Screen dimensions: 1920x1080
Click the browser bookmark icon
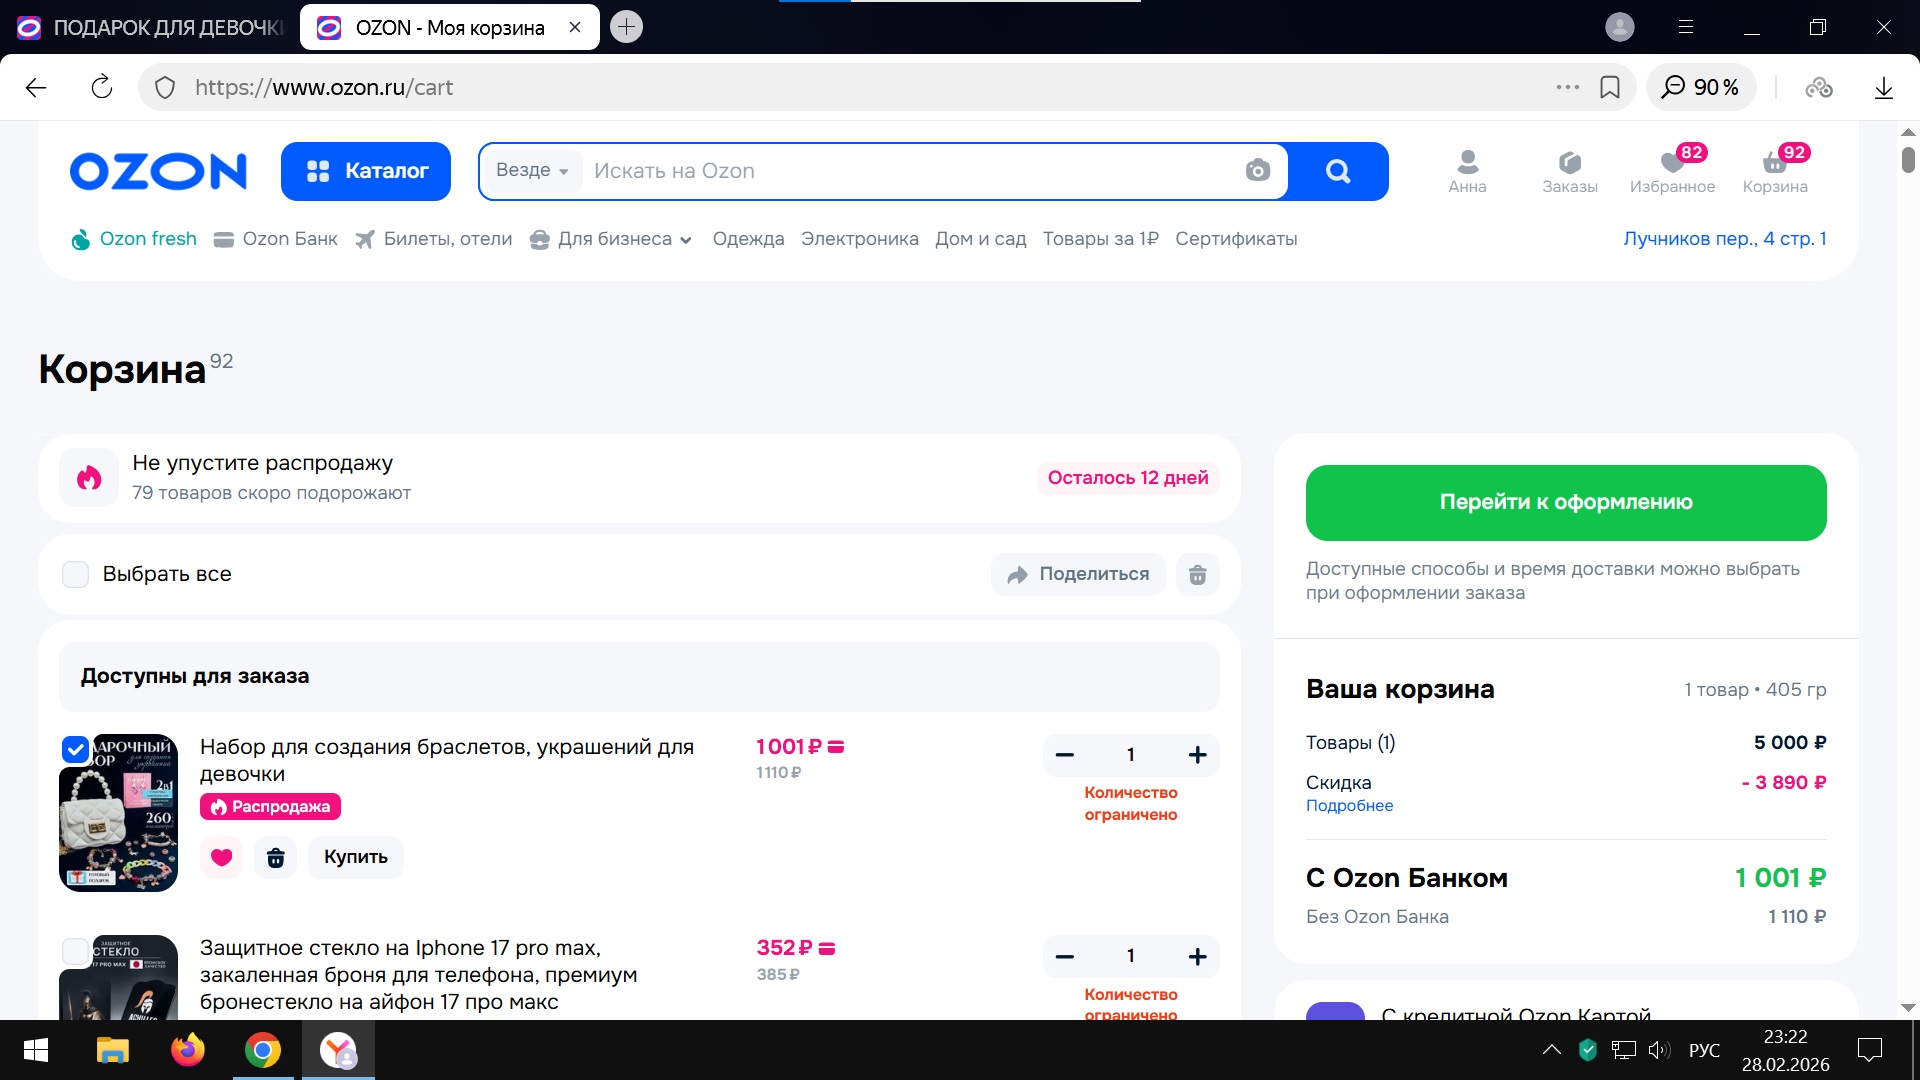pyautogui.click(x=1610, y=87)
